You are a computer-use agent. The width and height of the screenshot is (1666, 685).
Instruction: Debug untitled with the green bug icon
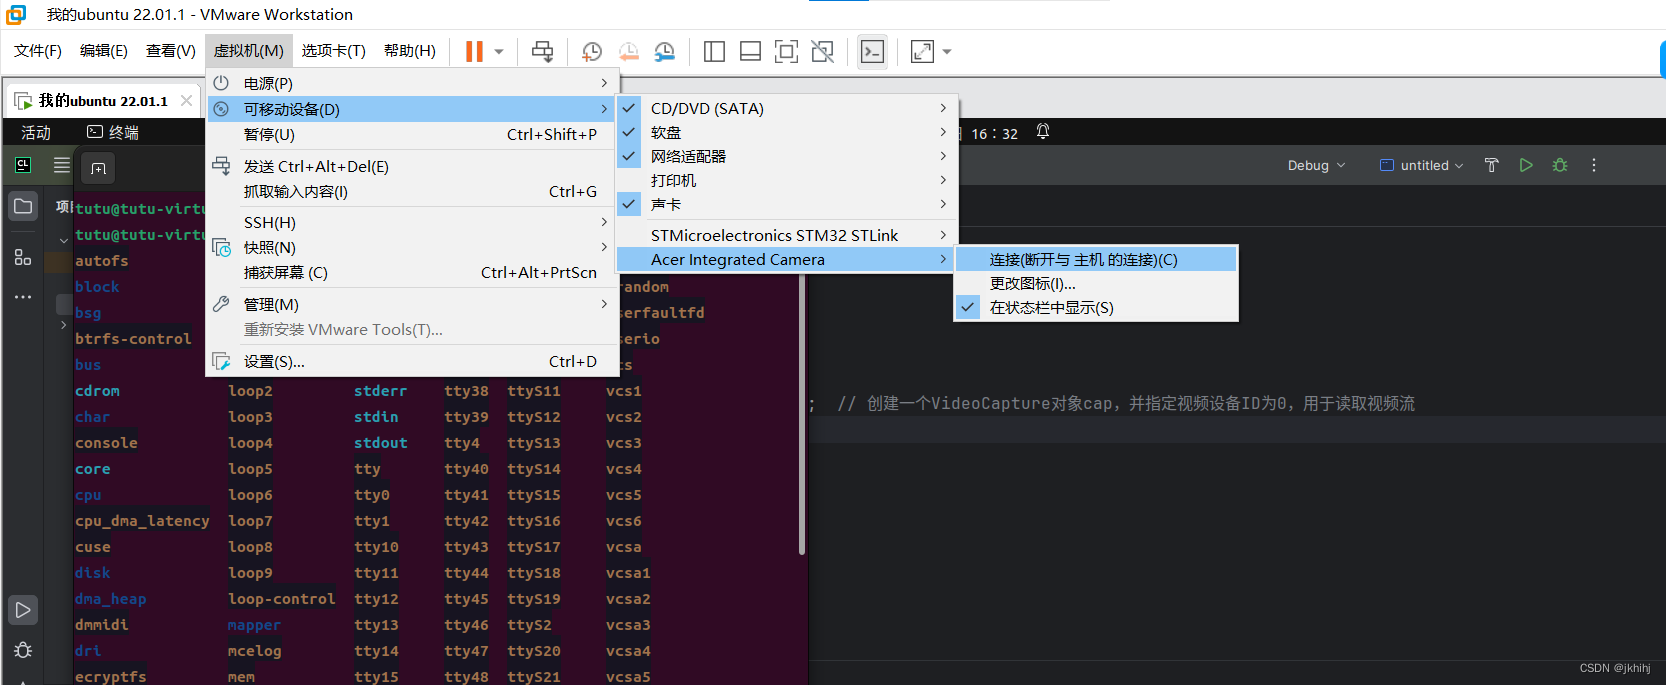(1560, 165)
